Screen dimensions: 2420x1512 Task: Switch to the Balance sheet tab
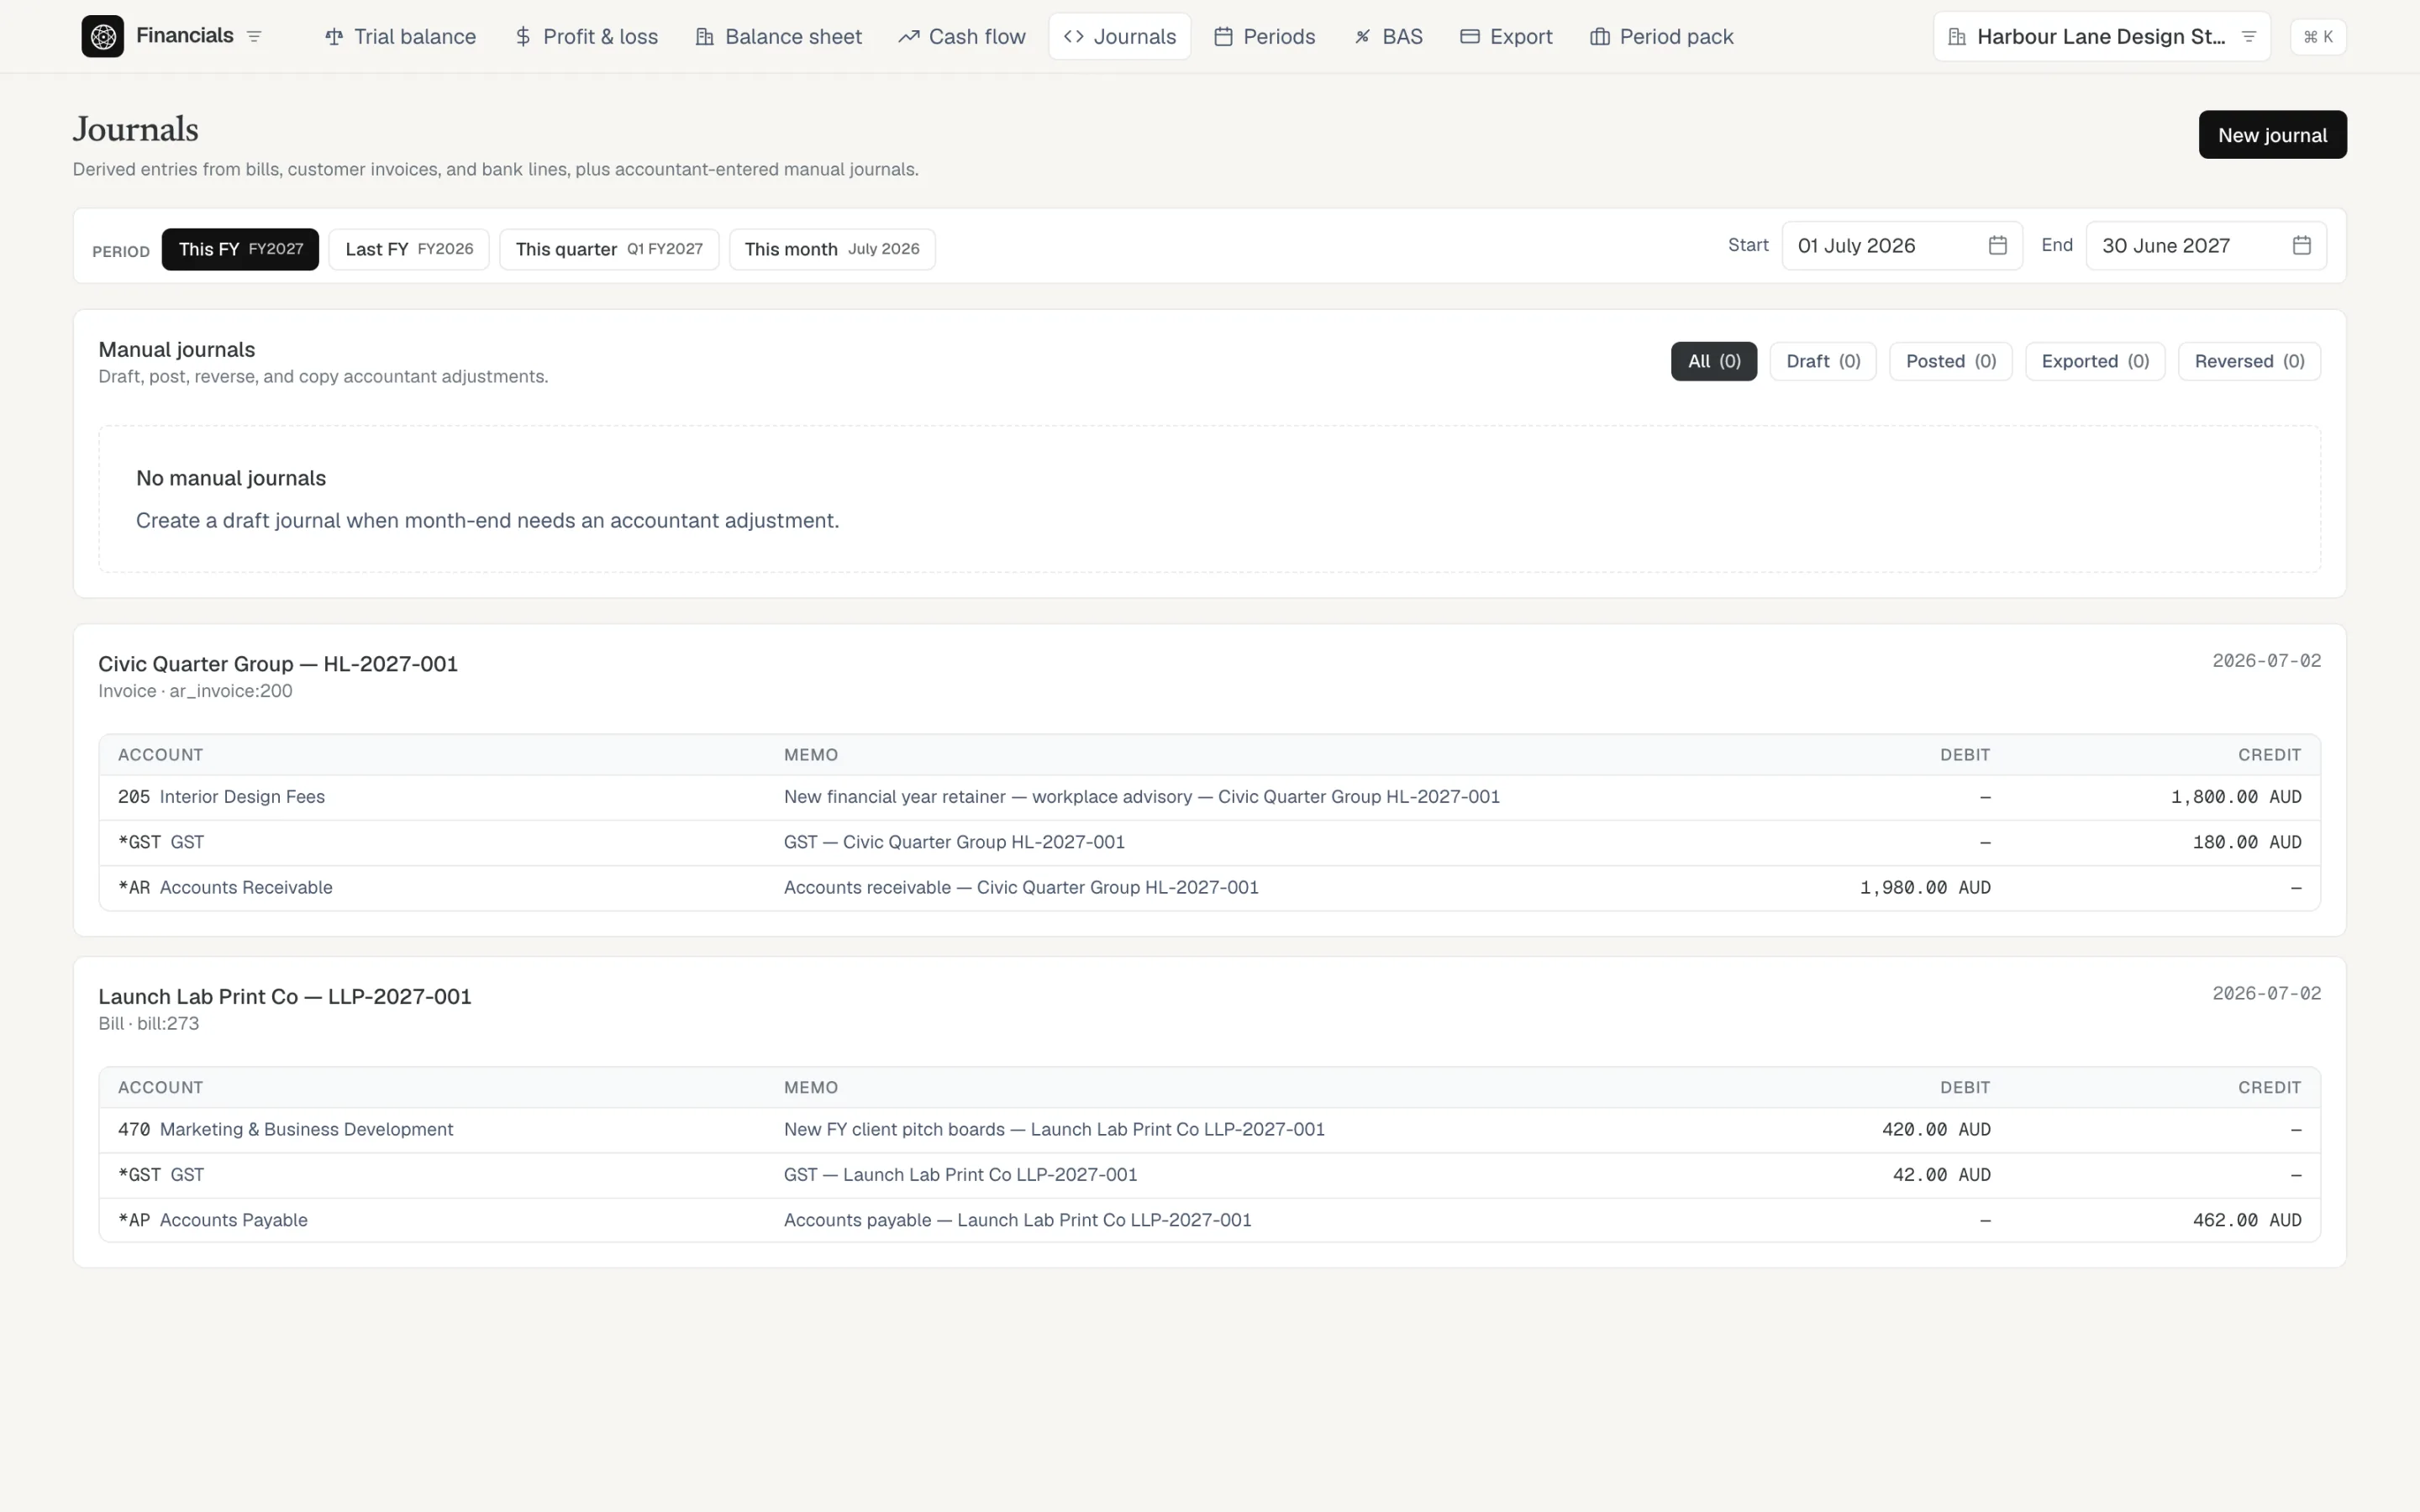[778, 37]
